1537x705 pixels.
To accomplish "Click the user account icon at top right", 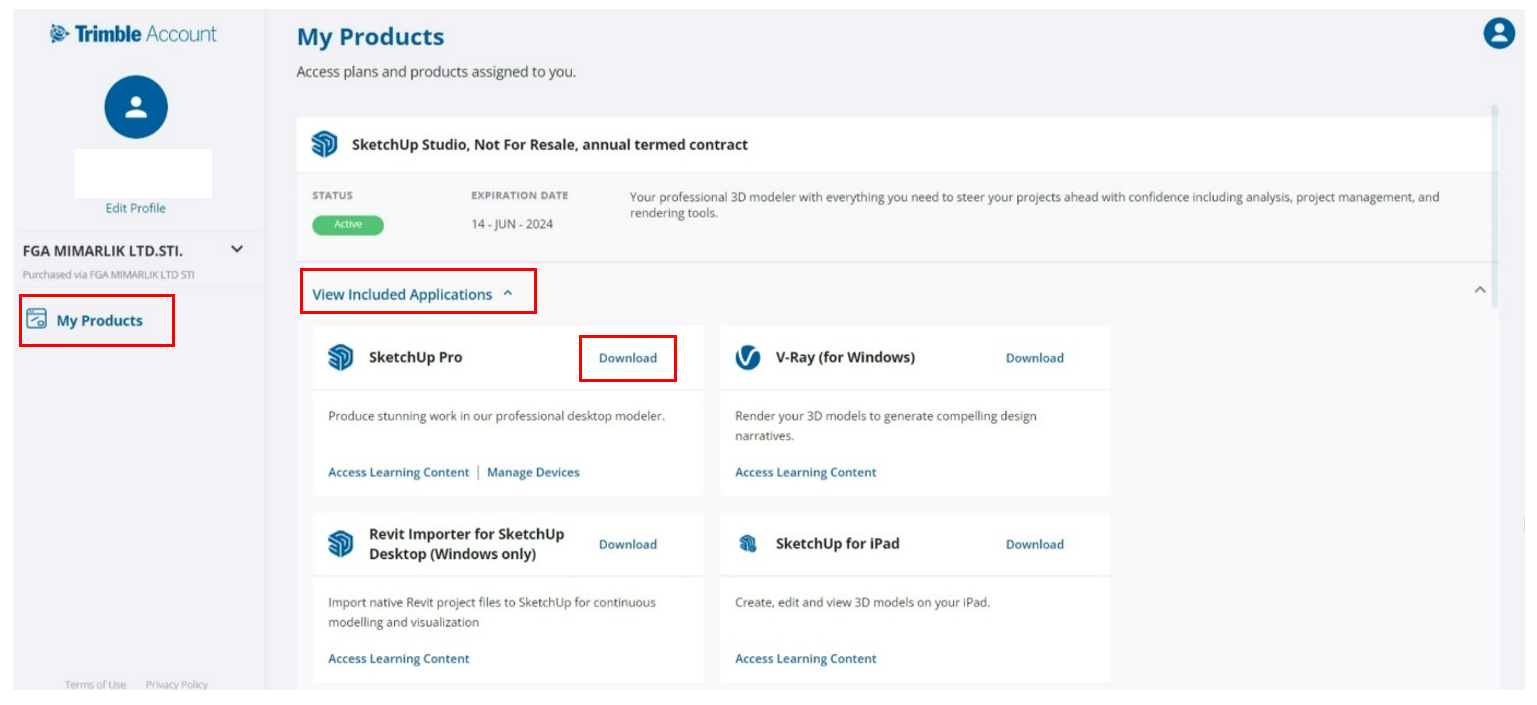I will click(1498, 34).
